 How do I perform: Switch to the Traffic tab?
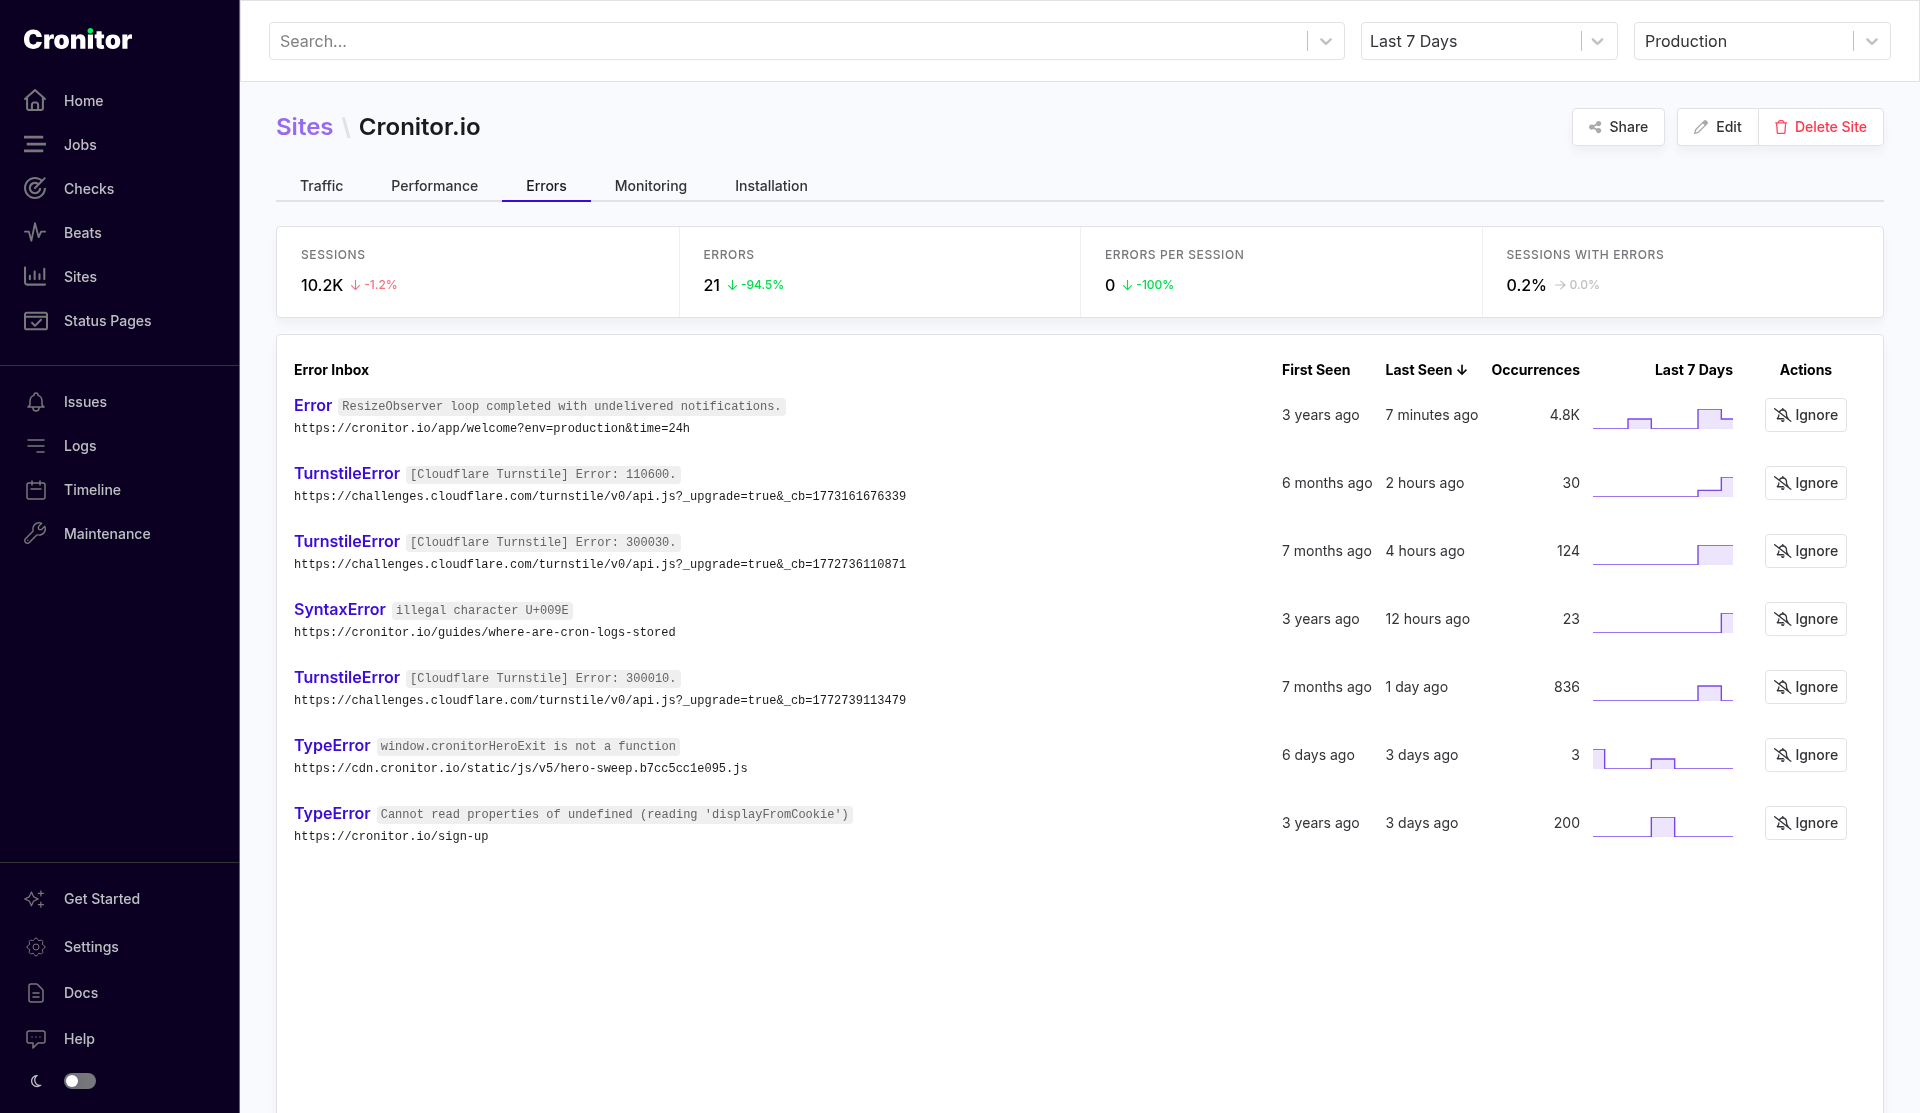(x=321, y=186)
